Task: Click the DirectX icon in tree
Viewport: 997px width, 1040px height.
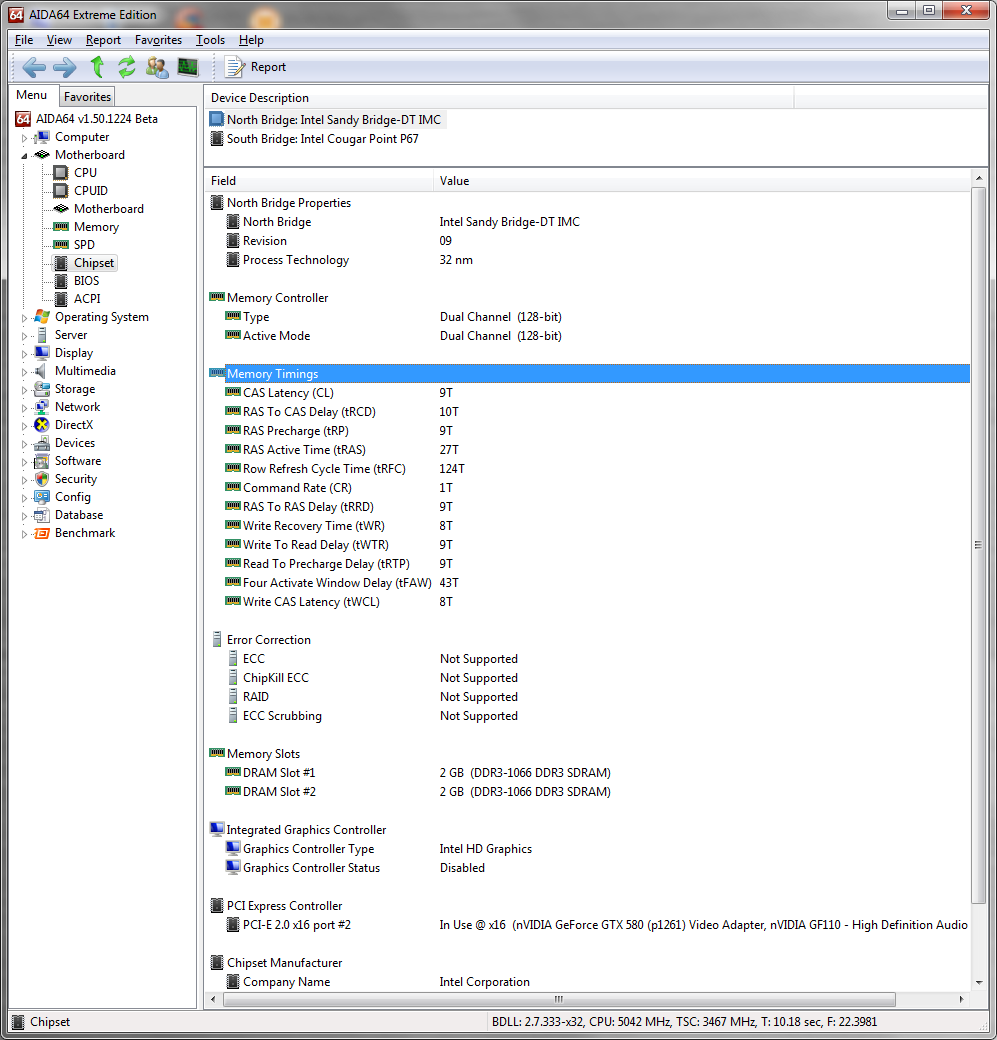Action: click(42, 424)
